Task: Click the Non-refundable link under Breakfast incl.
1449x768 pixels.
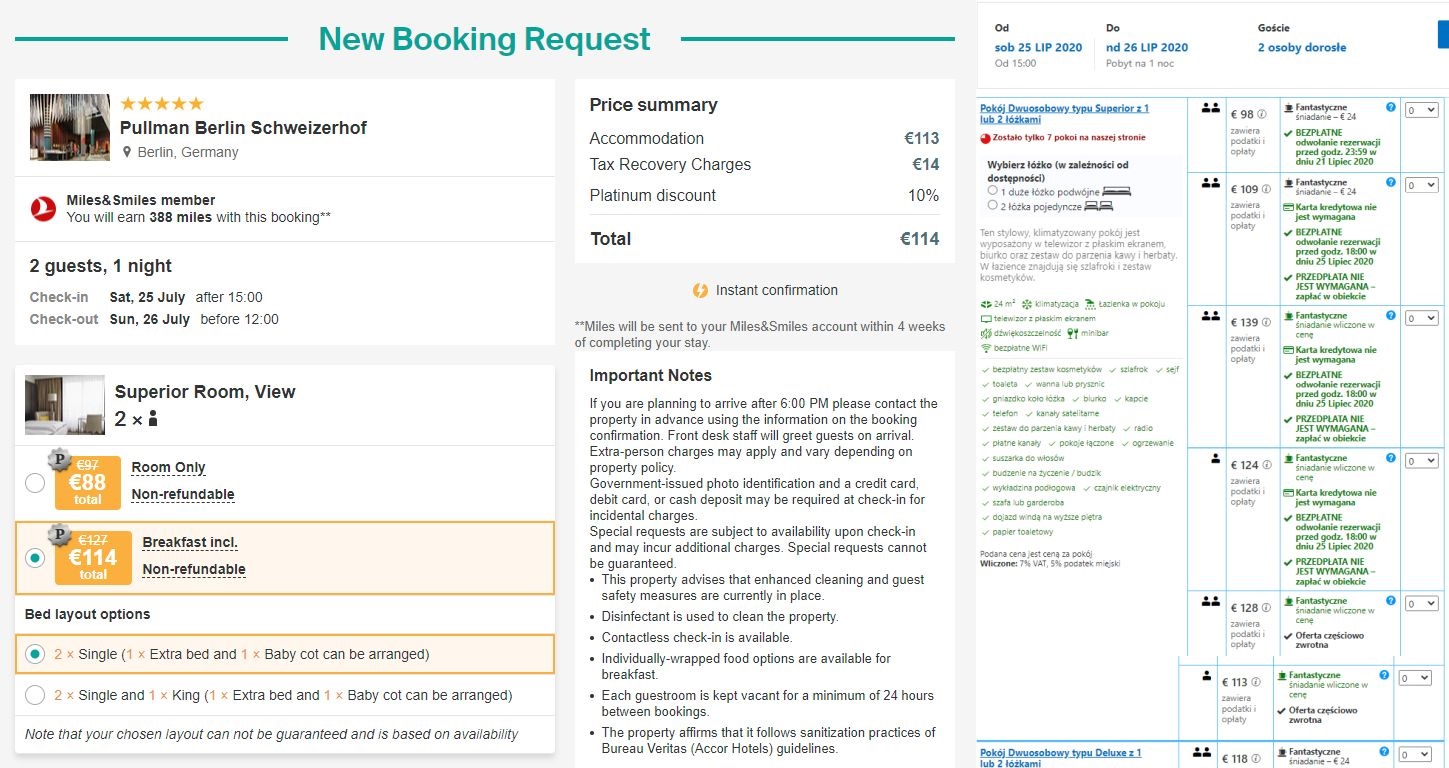Action: pos(194,570)
